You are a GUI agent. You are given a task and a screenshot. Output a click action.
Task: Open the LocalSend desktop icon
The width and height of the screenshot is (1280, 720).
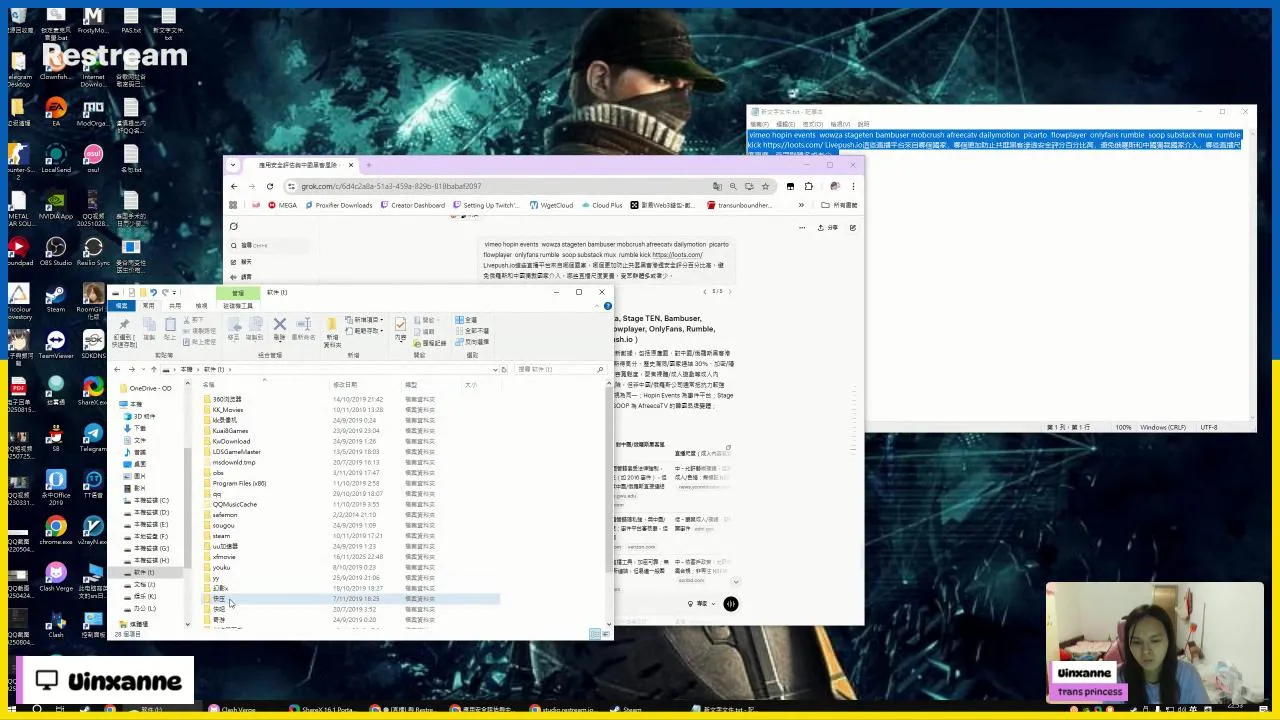[56, 156]
